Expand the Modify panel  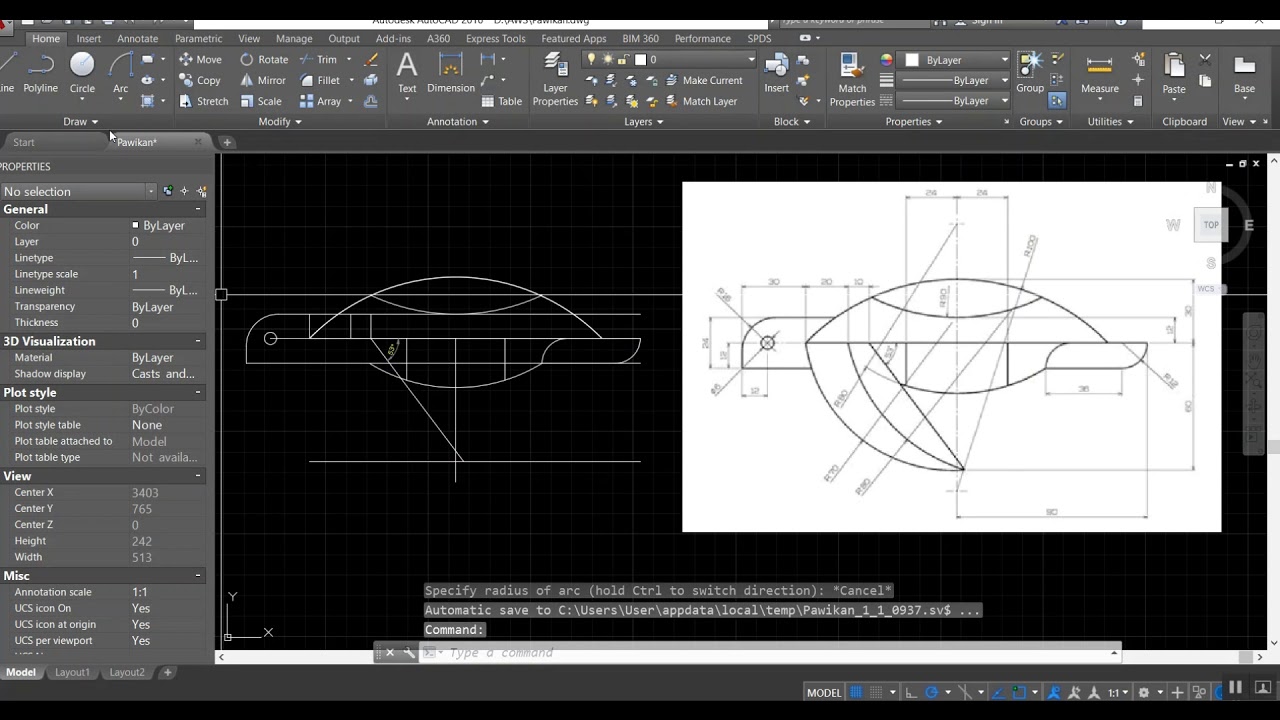click(x=280, y=122)
